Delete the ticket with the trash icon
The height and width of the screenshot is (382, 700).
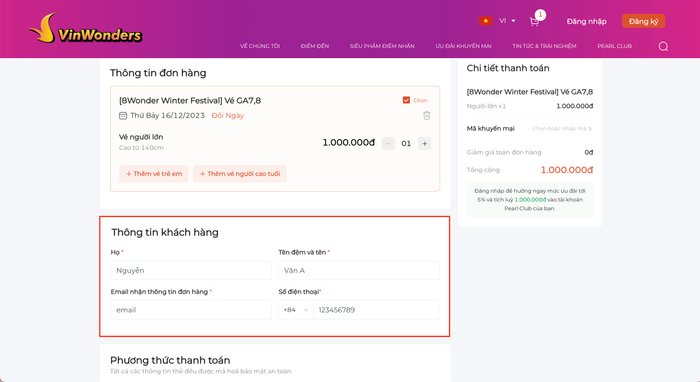click(x=427, y=116)
